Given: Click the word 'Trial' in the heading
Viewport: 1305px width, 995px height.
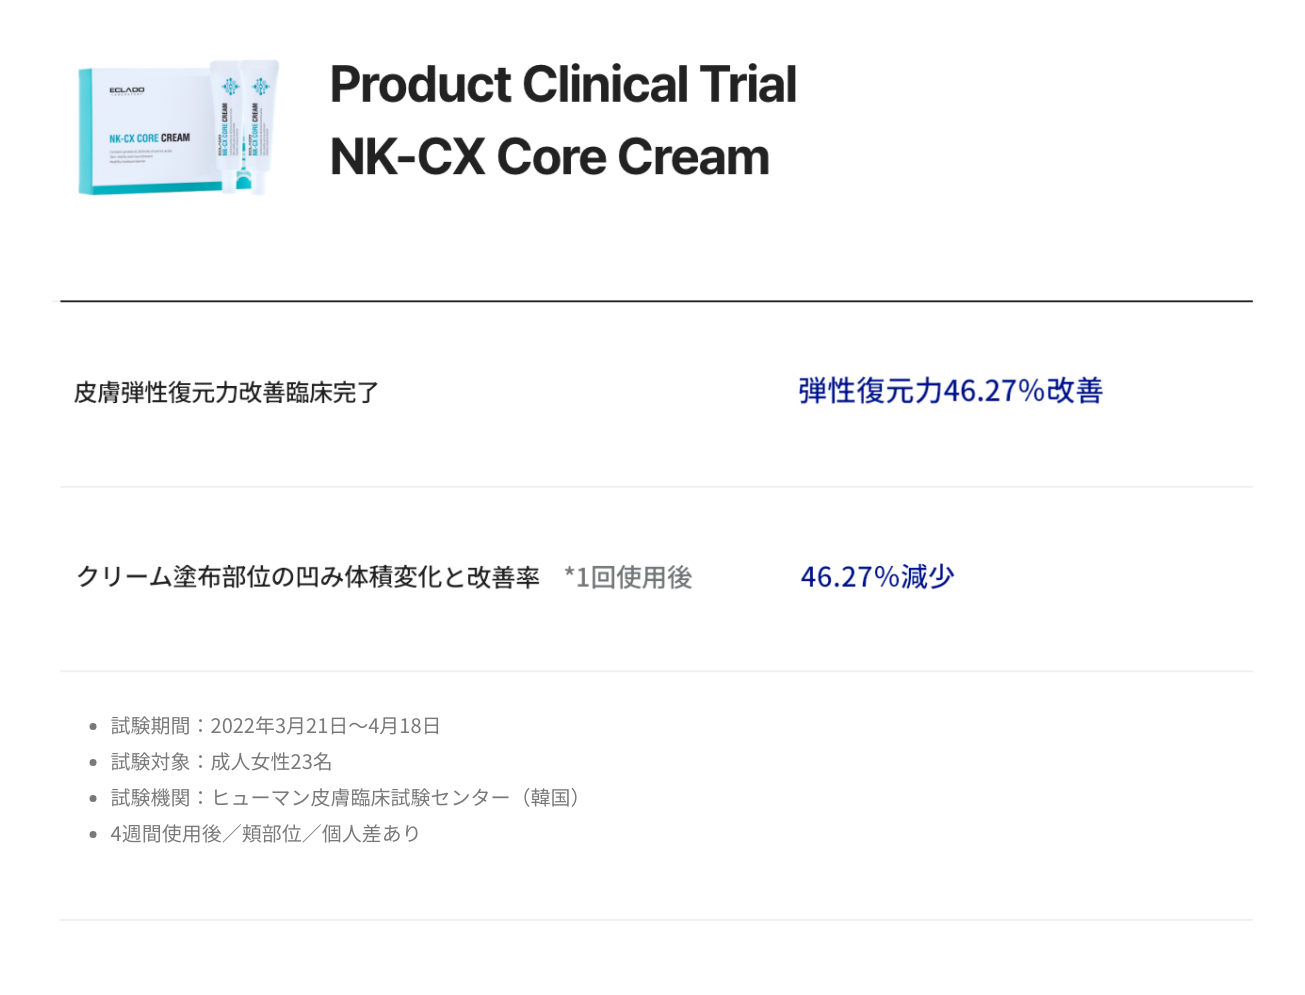Looking at the screenshot, I should point(748,84).
